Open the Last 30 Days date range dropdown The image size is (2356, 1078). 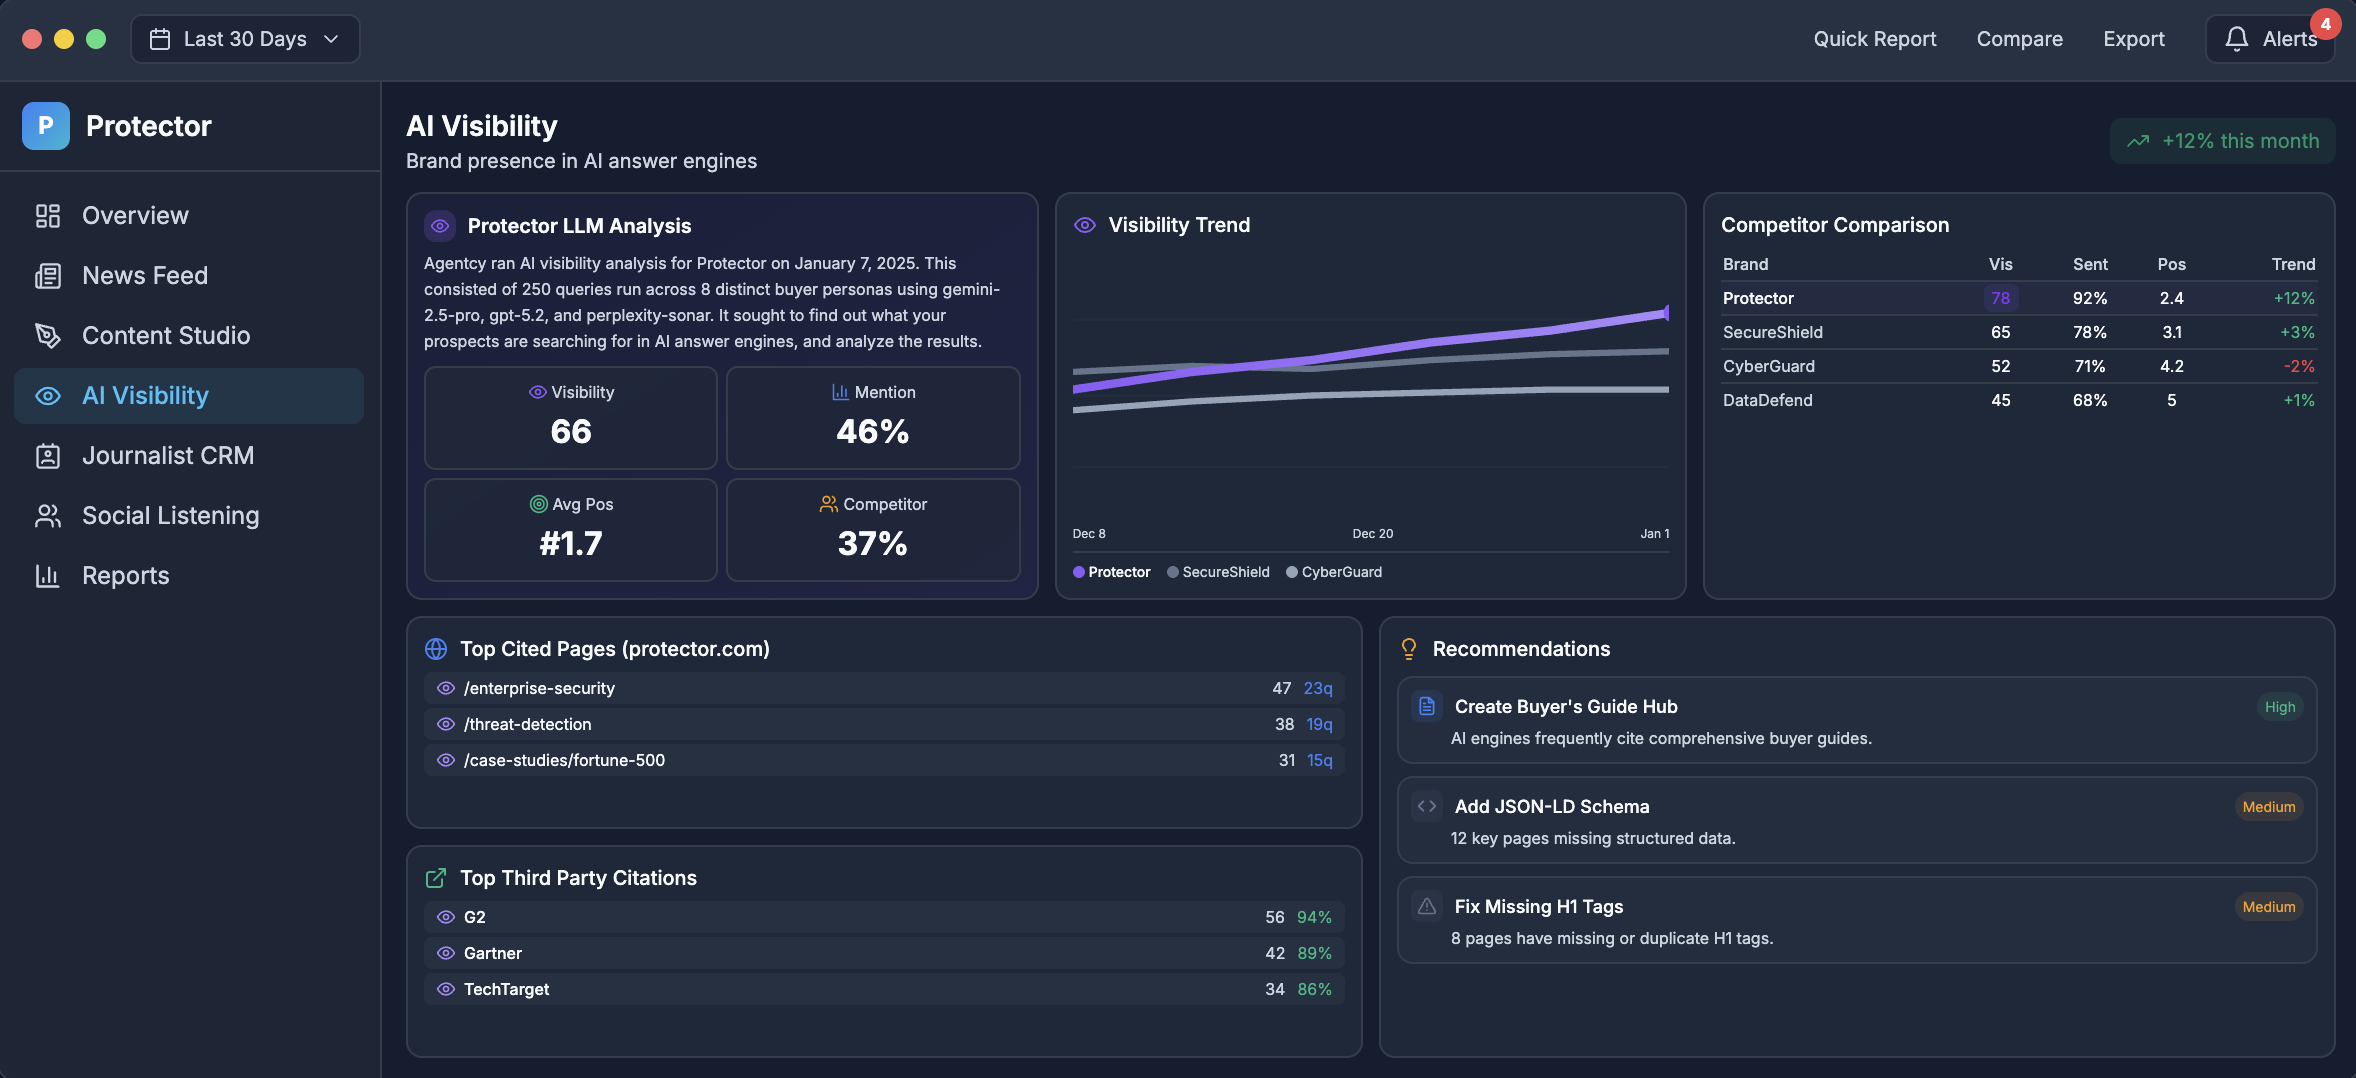245,39
